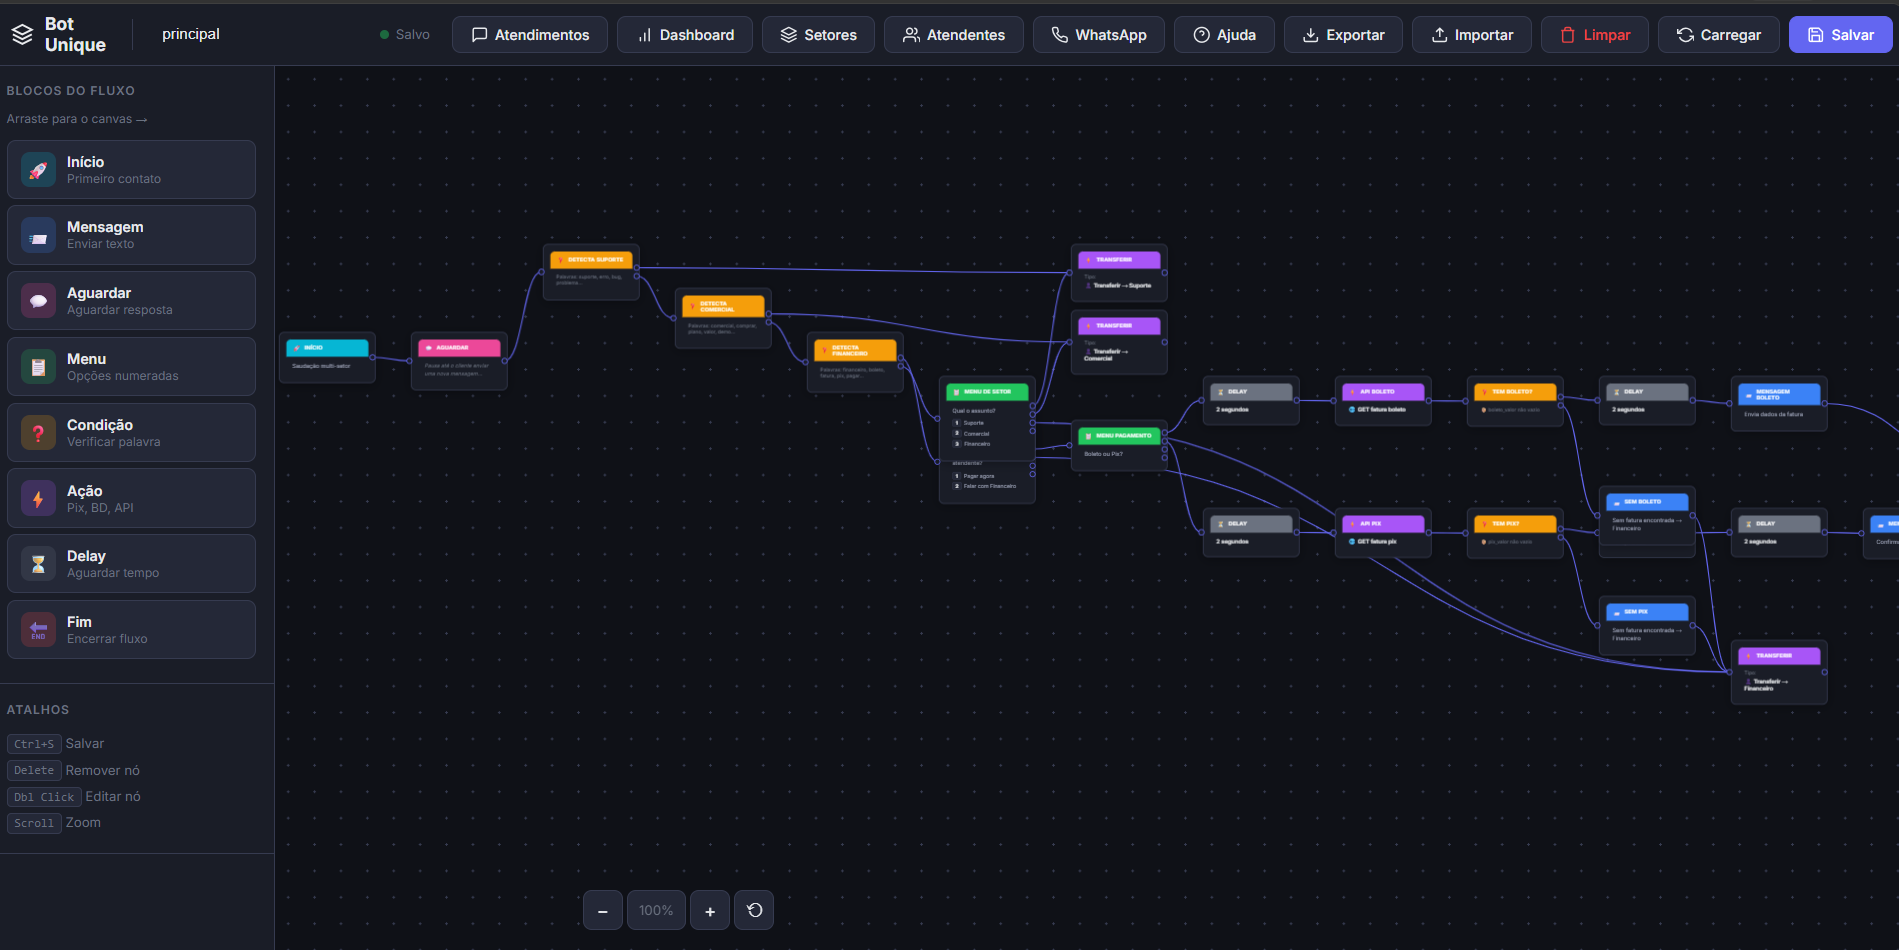Screen dimensions: 1899x950
Task: Select the green MENU PAGAMENTO node
Action: pos(1120,445)
